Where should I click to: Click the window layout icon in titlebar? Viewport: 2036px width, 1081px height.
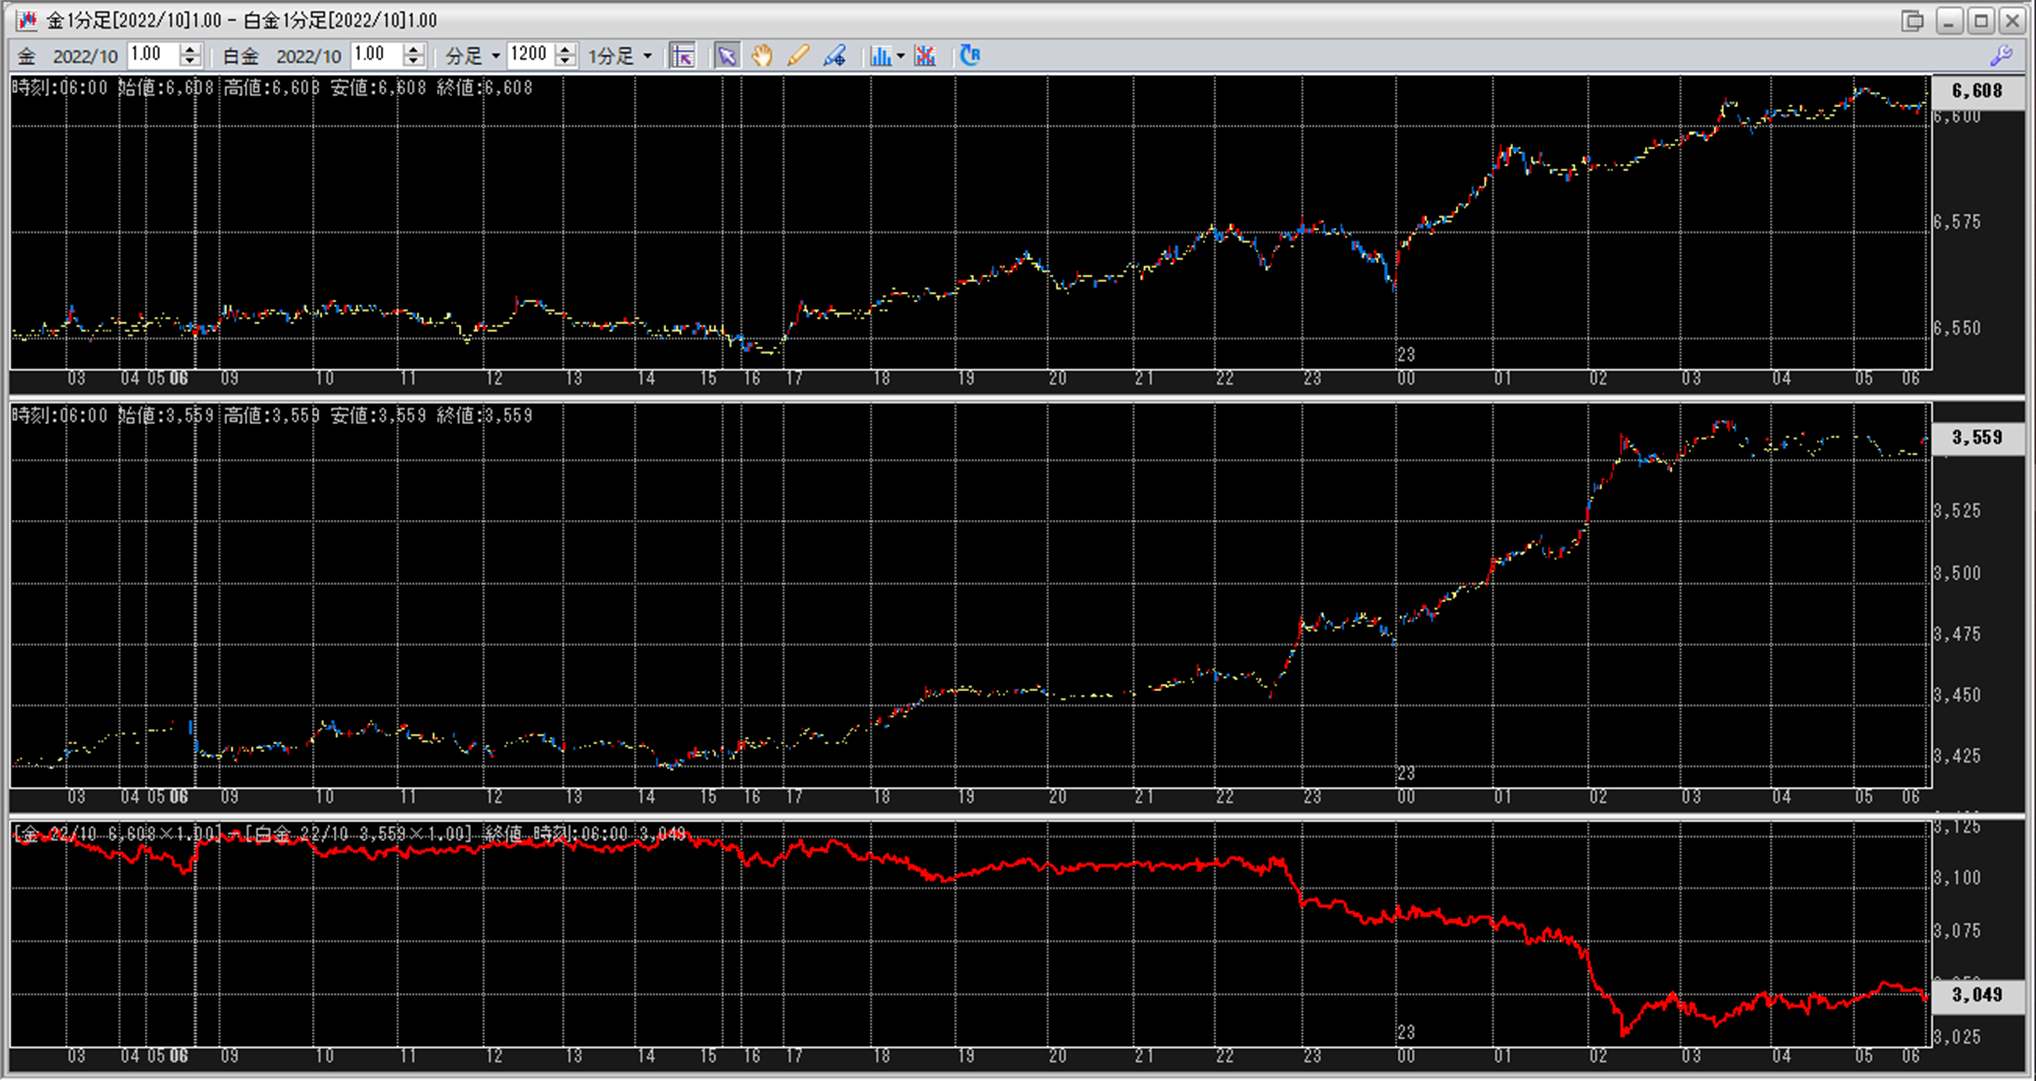tap(1912, 20)
